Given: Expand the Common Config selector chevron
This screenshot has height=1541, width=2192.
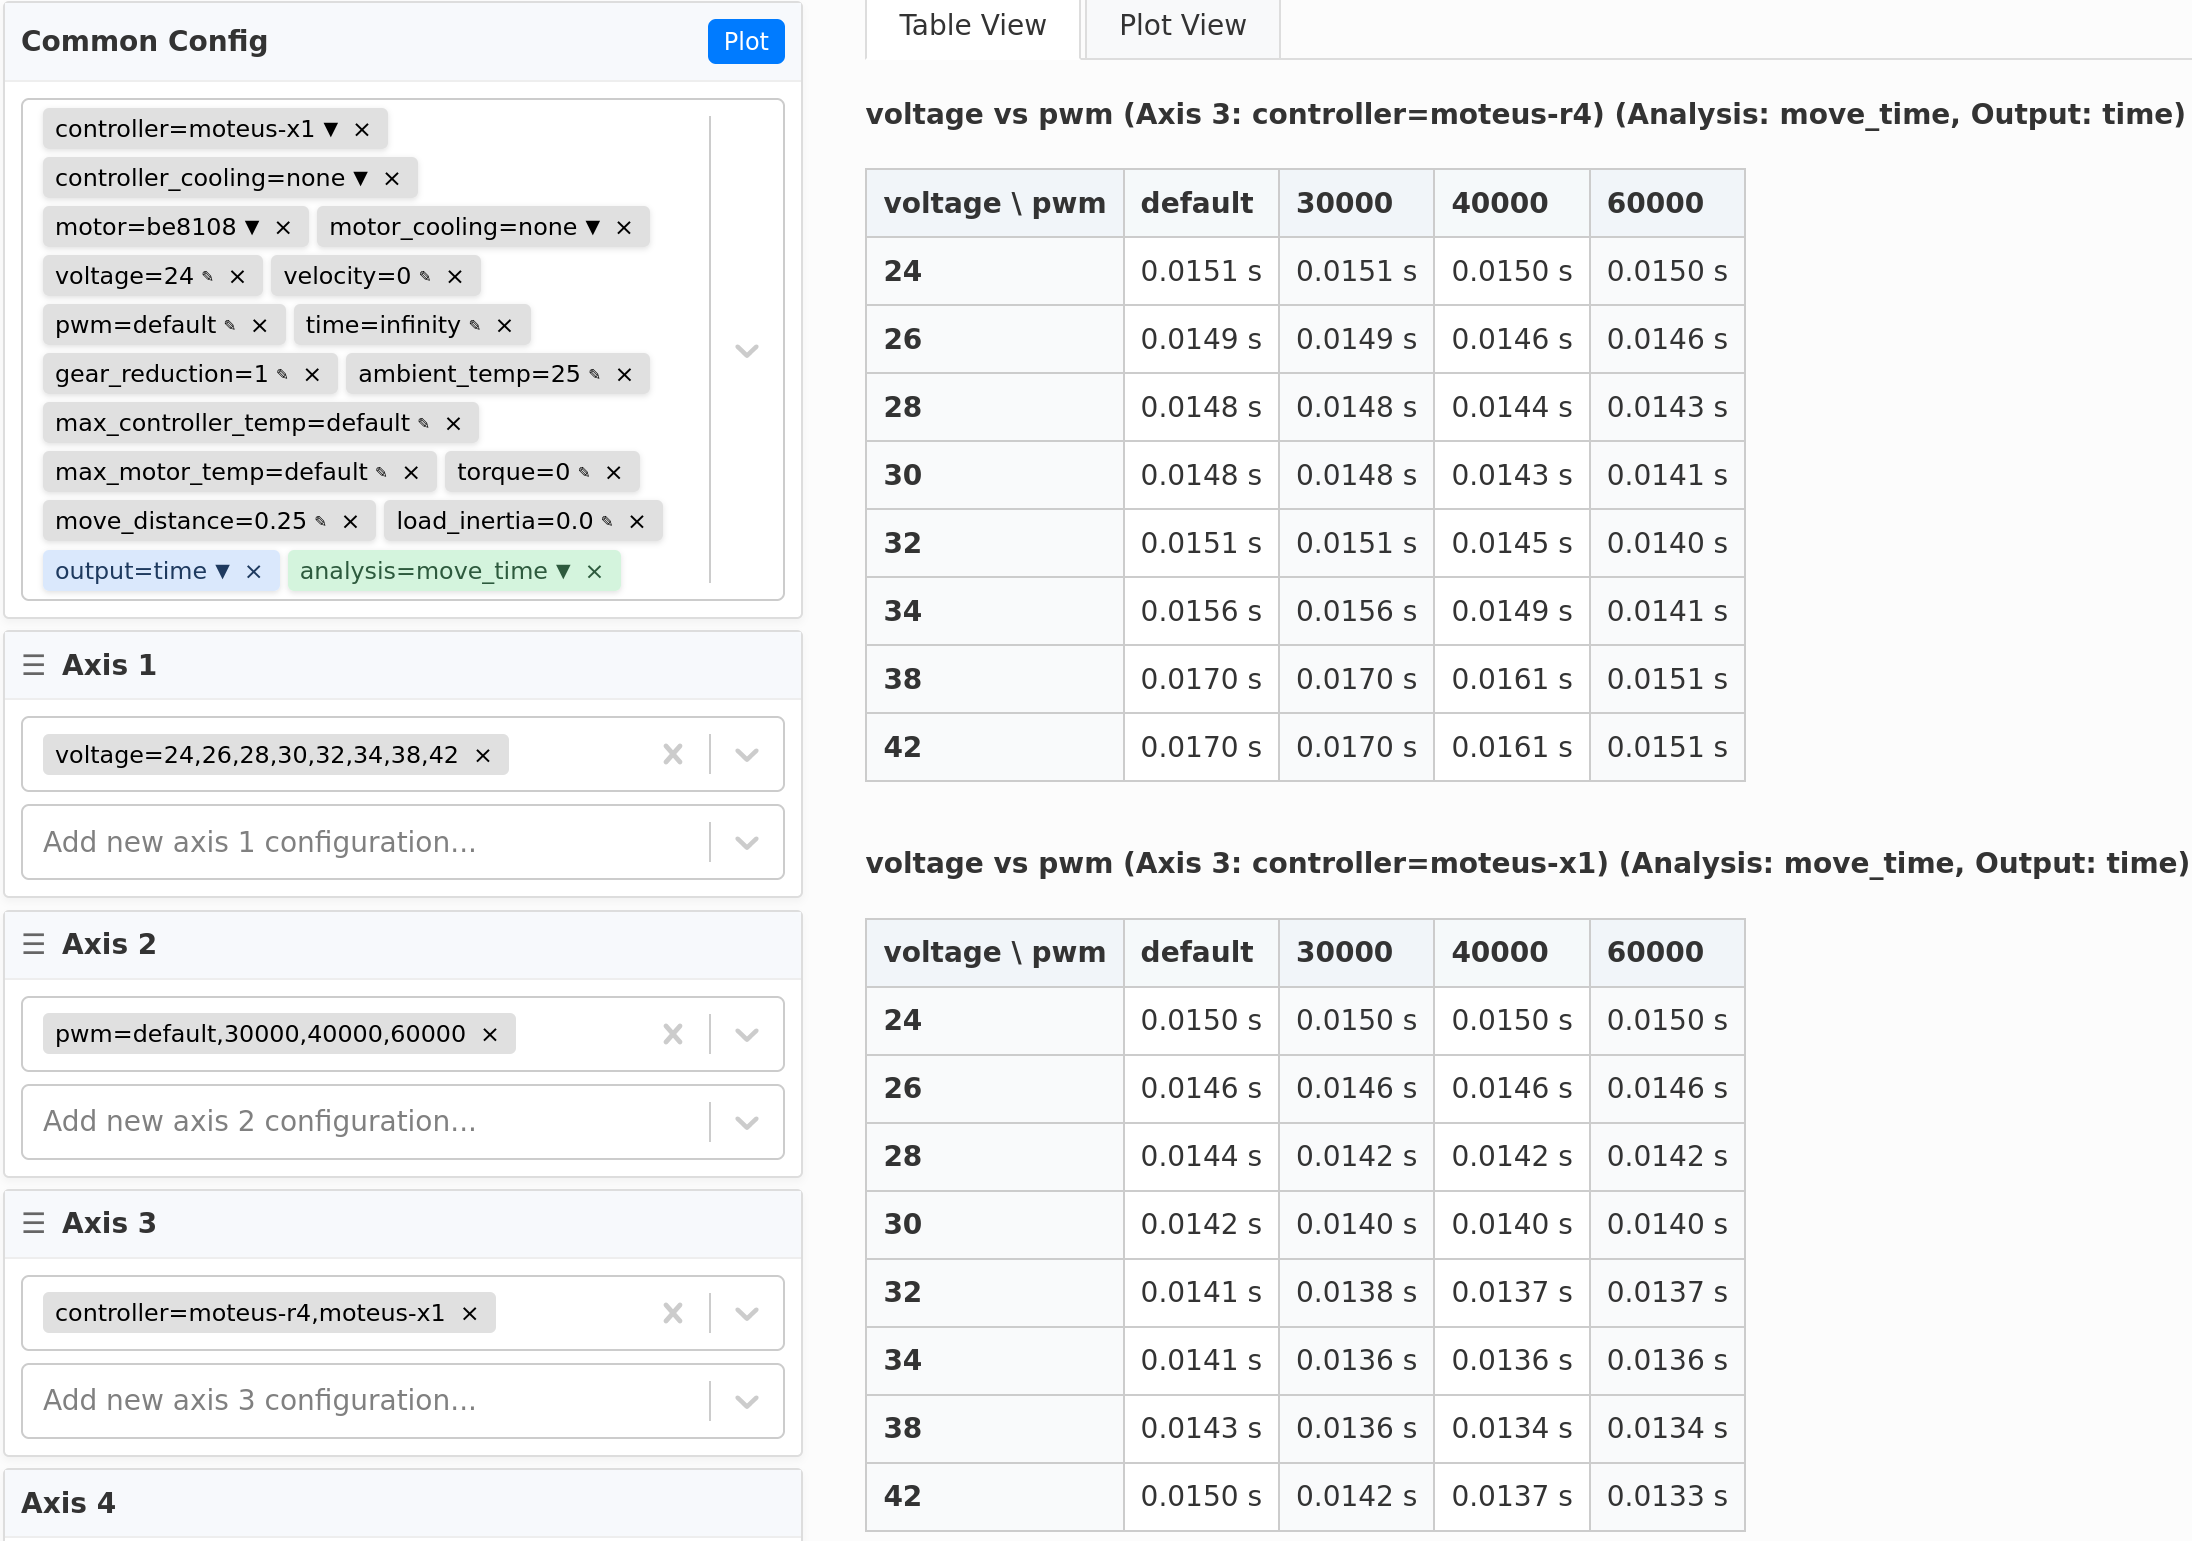Looking at the screenshot, I should pos(747,350).
